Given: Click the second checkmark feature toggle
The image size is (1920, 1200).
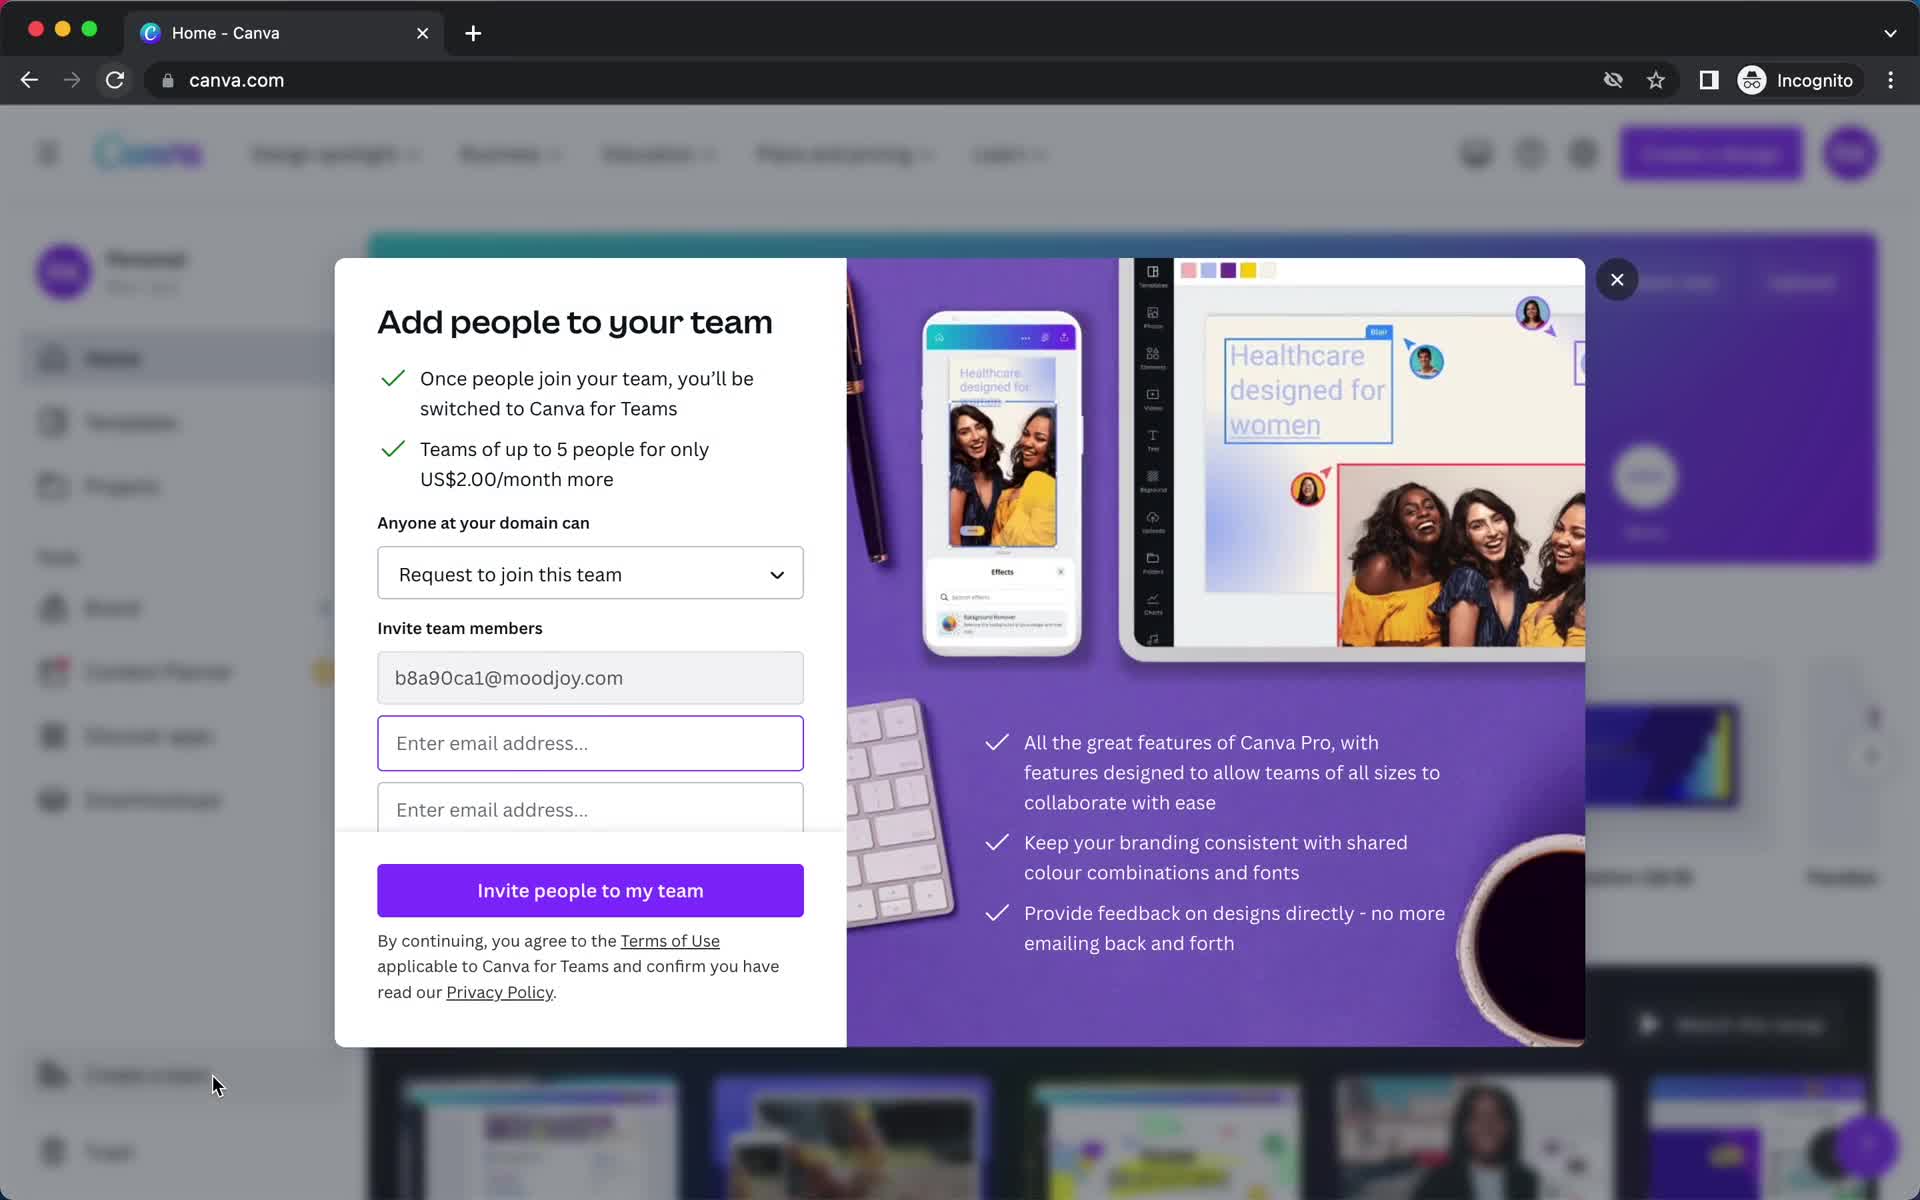Looking at the screenshot, I should (394, 448).
